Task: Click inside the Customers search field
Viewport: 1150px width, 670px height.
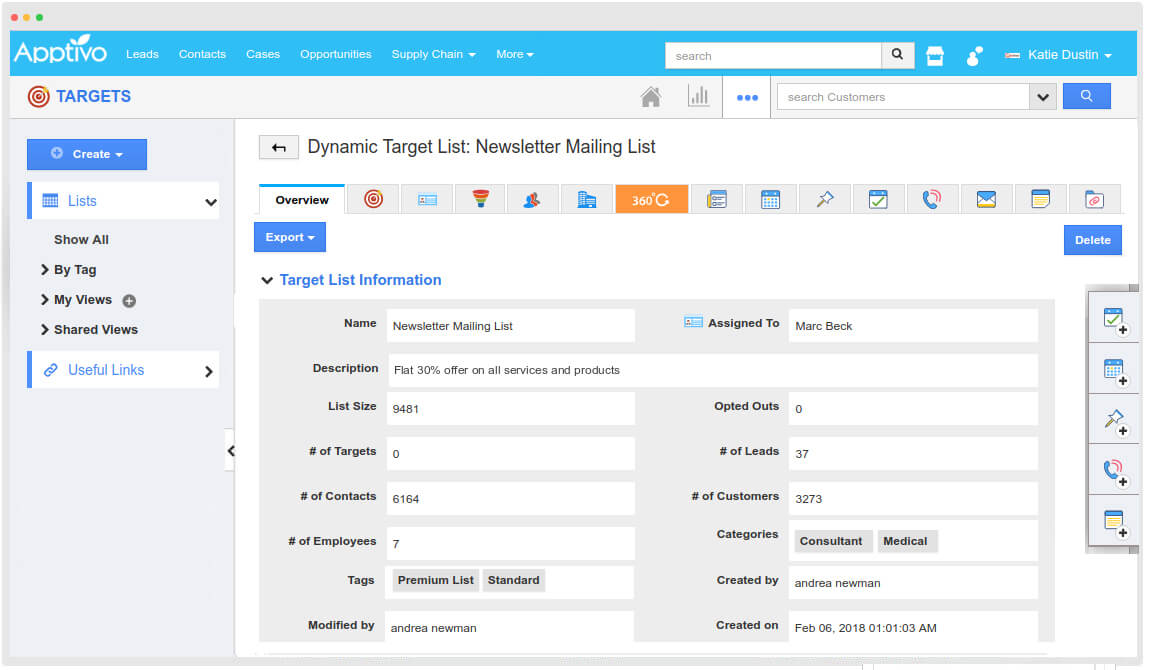Action: [x=900, y=96]
